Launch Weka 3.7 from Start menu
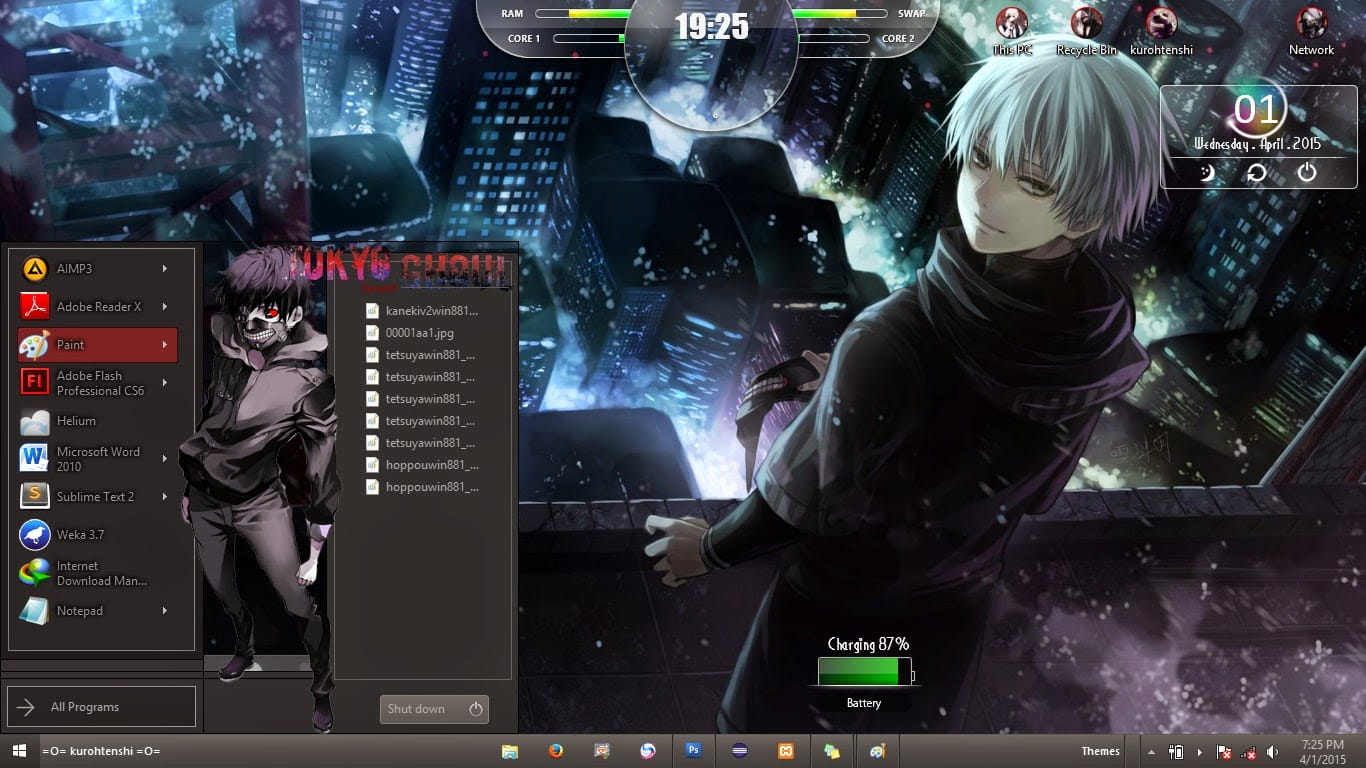 85,535
